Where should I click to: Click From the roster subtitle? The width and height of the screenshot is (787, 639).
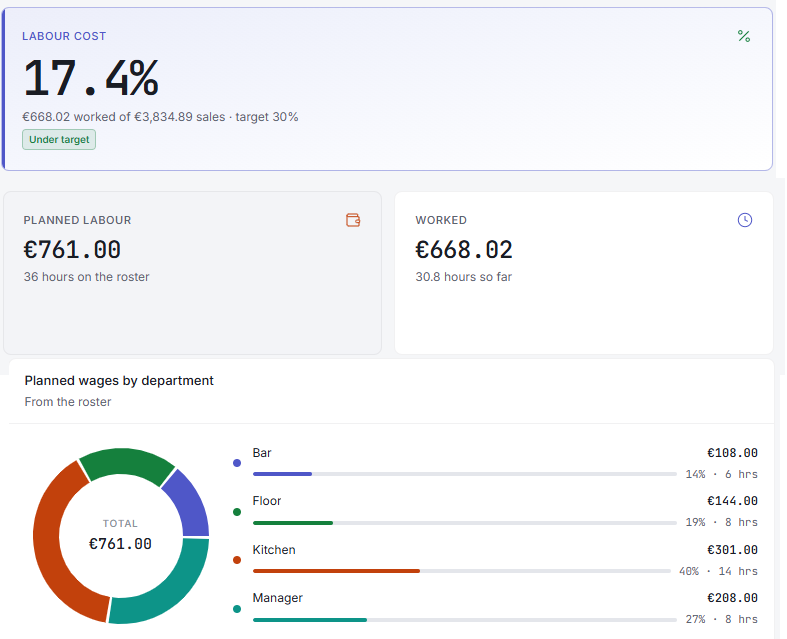68,402
